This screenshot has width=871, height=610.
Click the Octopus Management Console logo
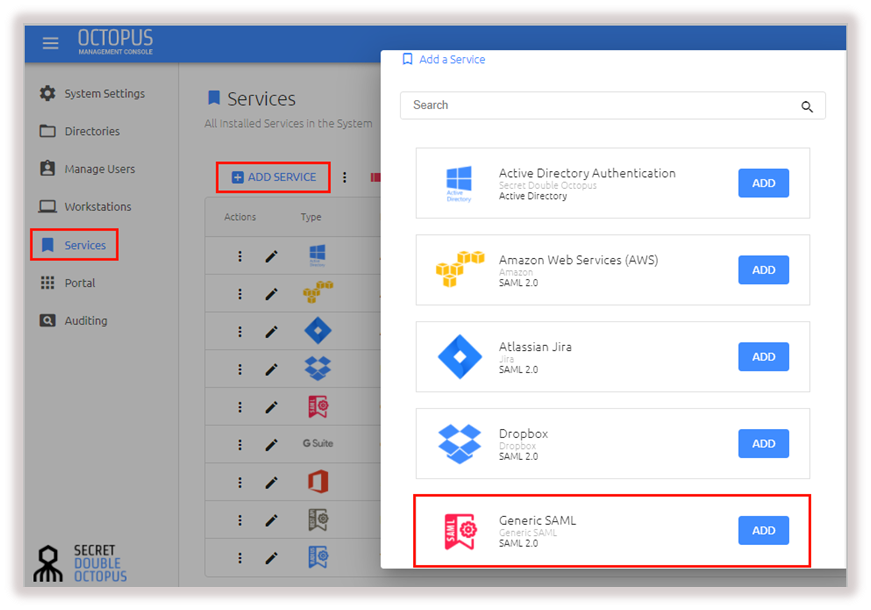(x=115, y=42)
